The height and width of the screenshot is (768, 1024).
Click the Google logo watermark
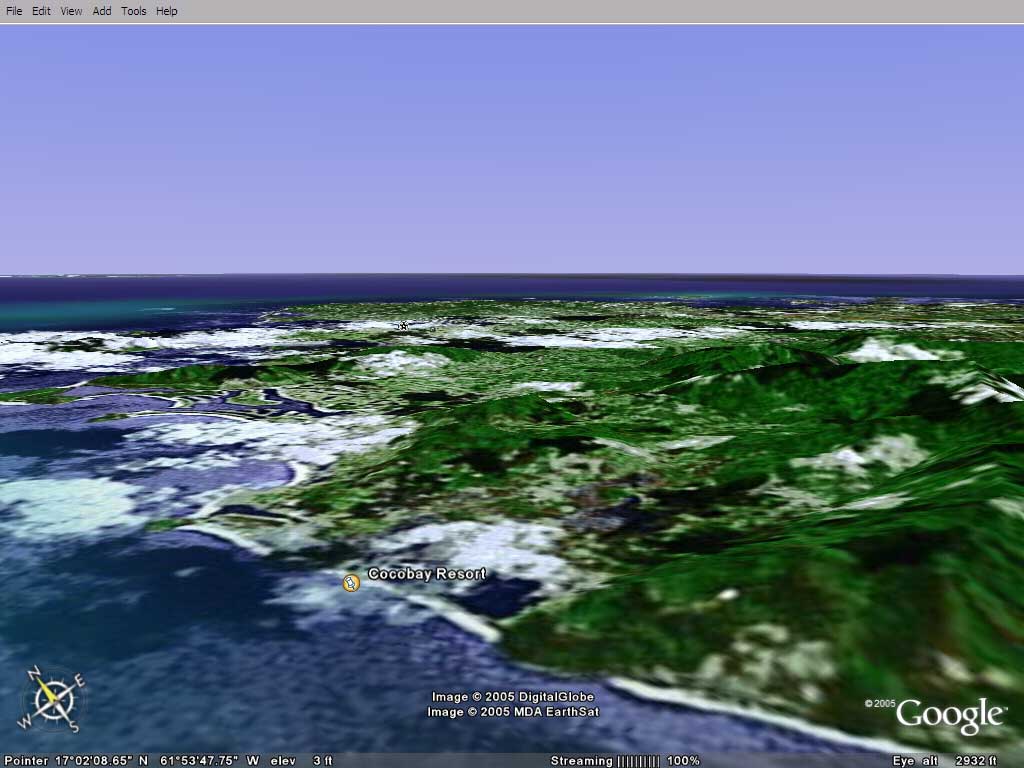click(x=949, y=716)
